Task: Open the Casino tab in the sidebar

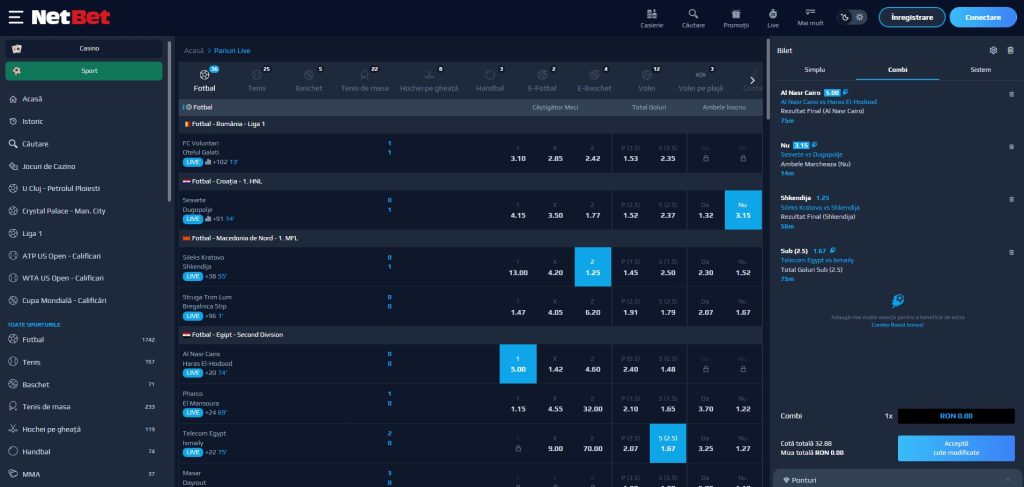Action: point(84,48)
